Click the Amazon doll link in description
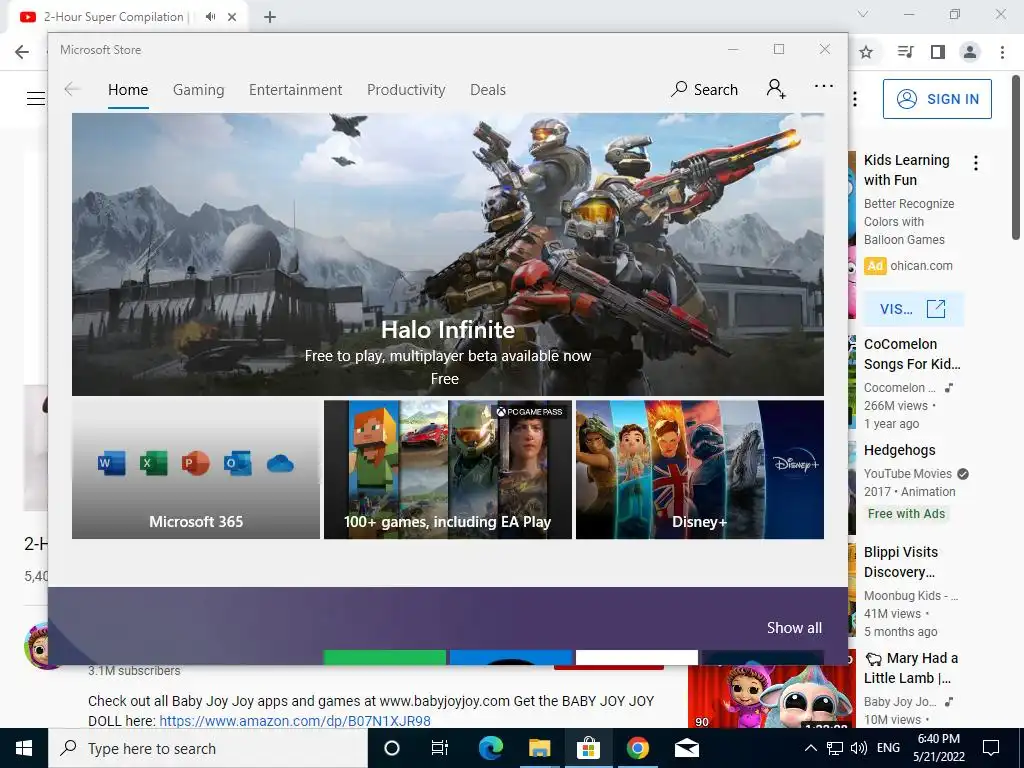1024x768 pixels. 295,721
